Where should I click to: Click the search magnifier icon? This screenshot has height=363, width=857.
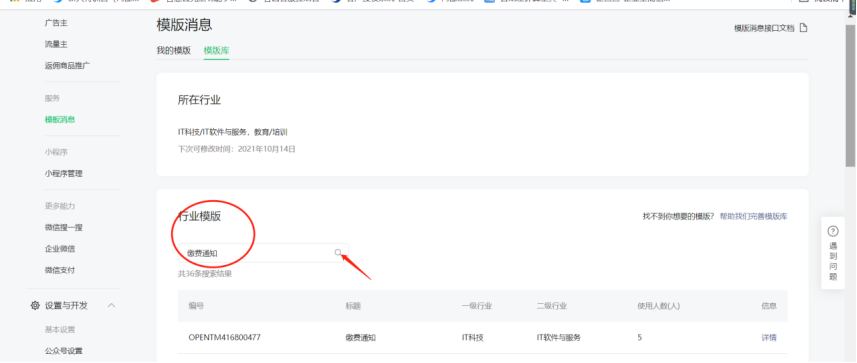point(338,252)
